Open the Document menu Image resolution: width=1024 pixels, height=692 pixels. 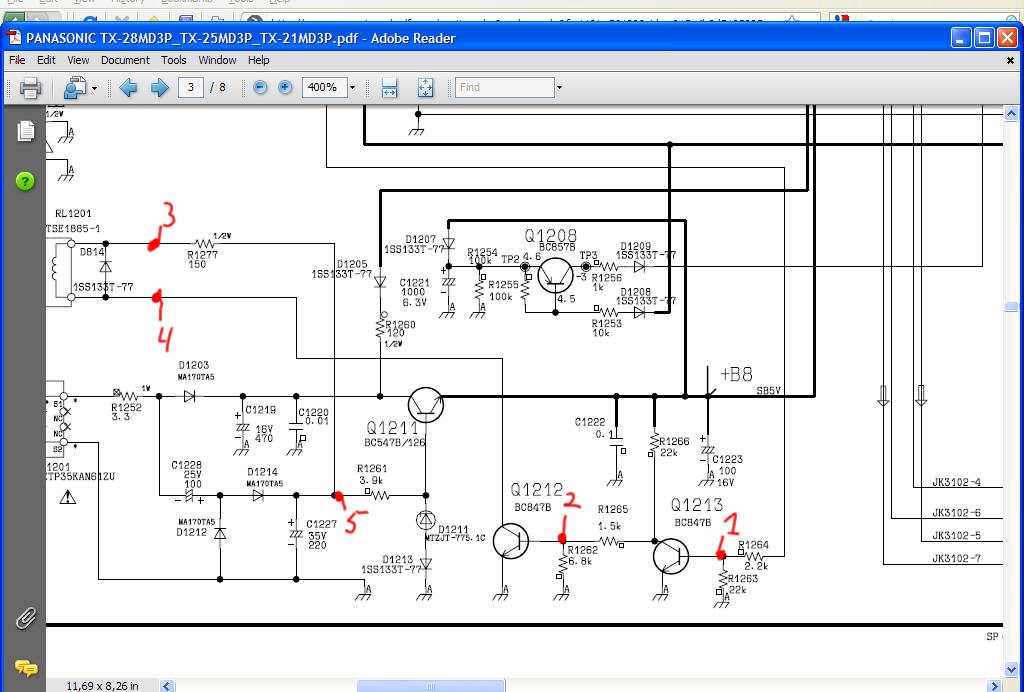click(125, 60)
